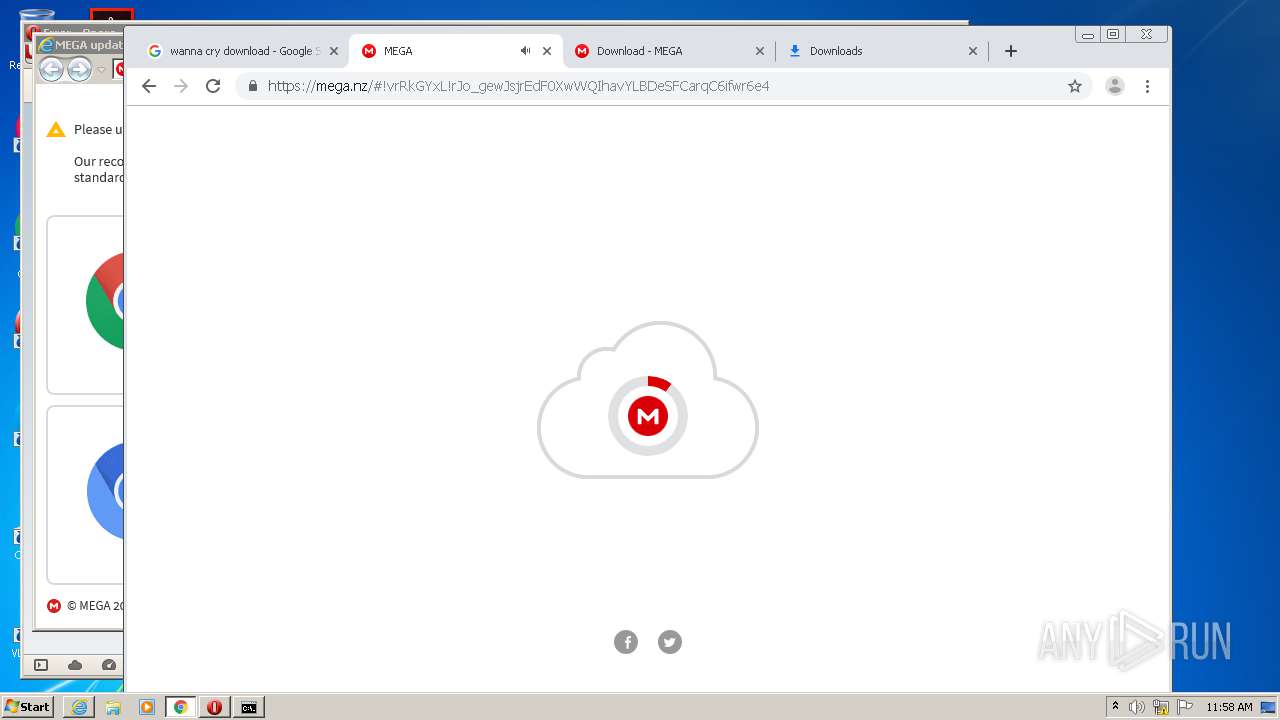
Task: Click the MEGA logo in the IE page footer
Action: click(54, 605)
